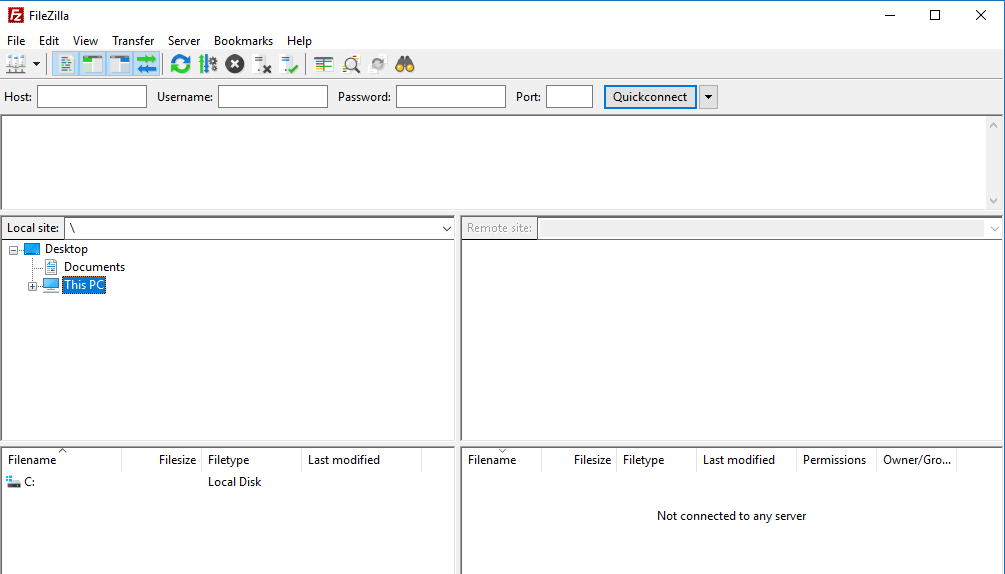
Task: Collapse the Desktop tree node
Action: click(x=13, y=250)
